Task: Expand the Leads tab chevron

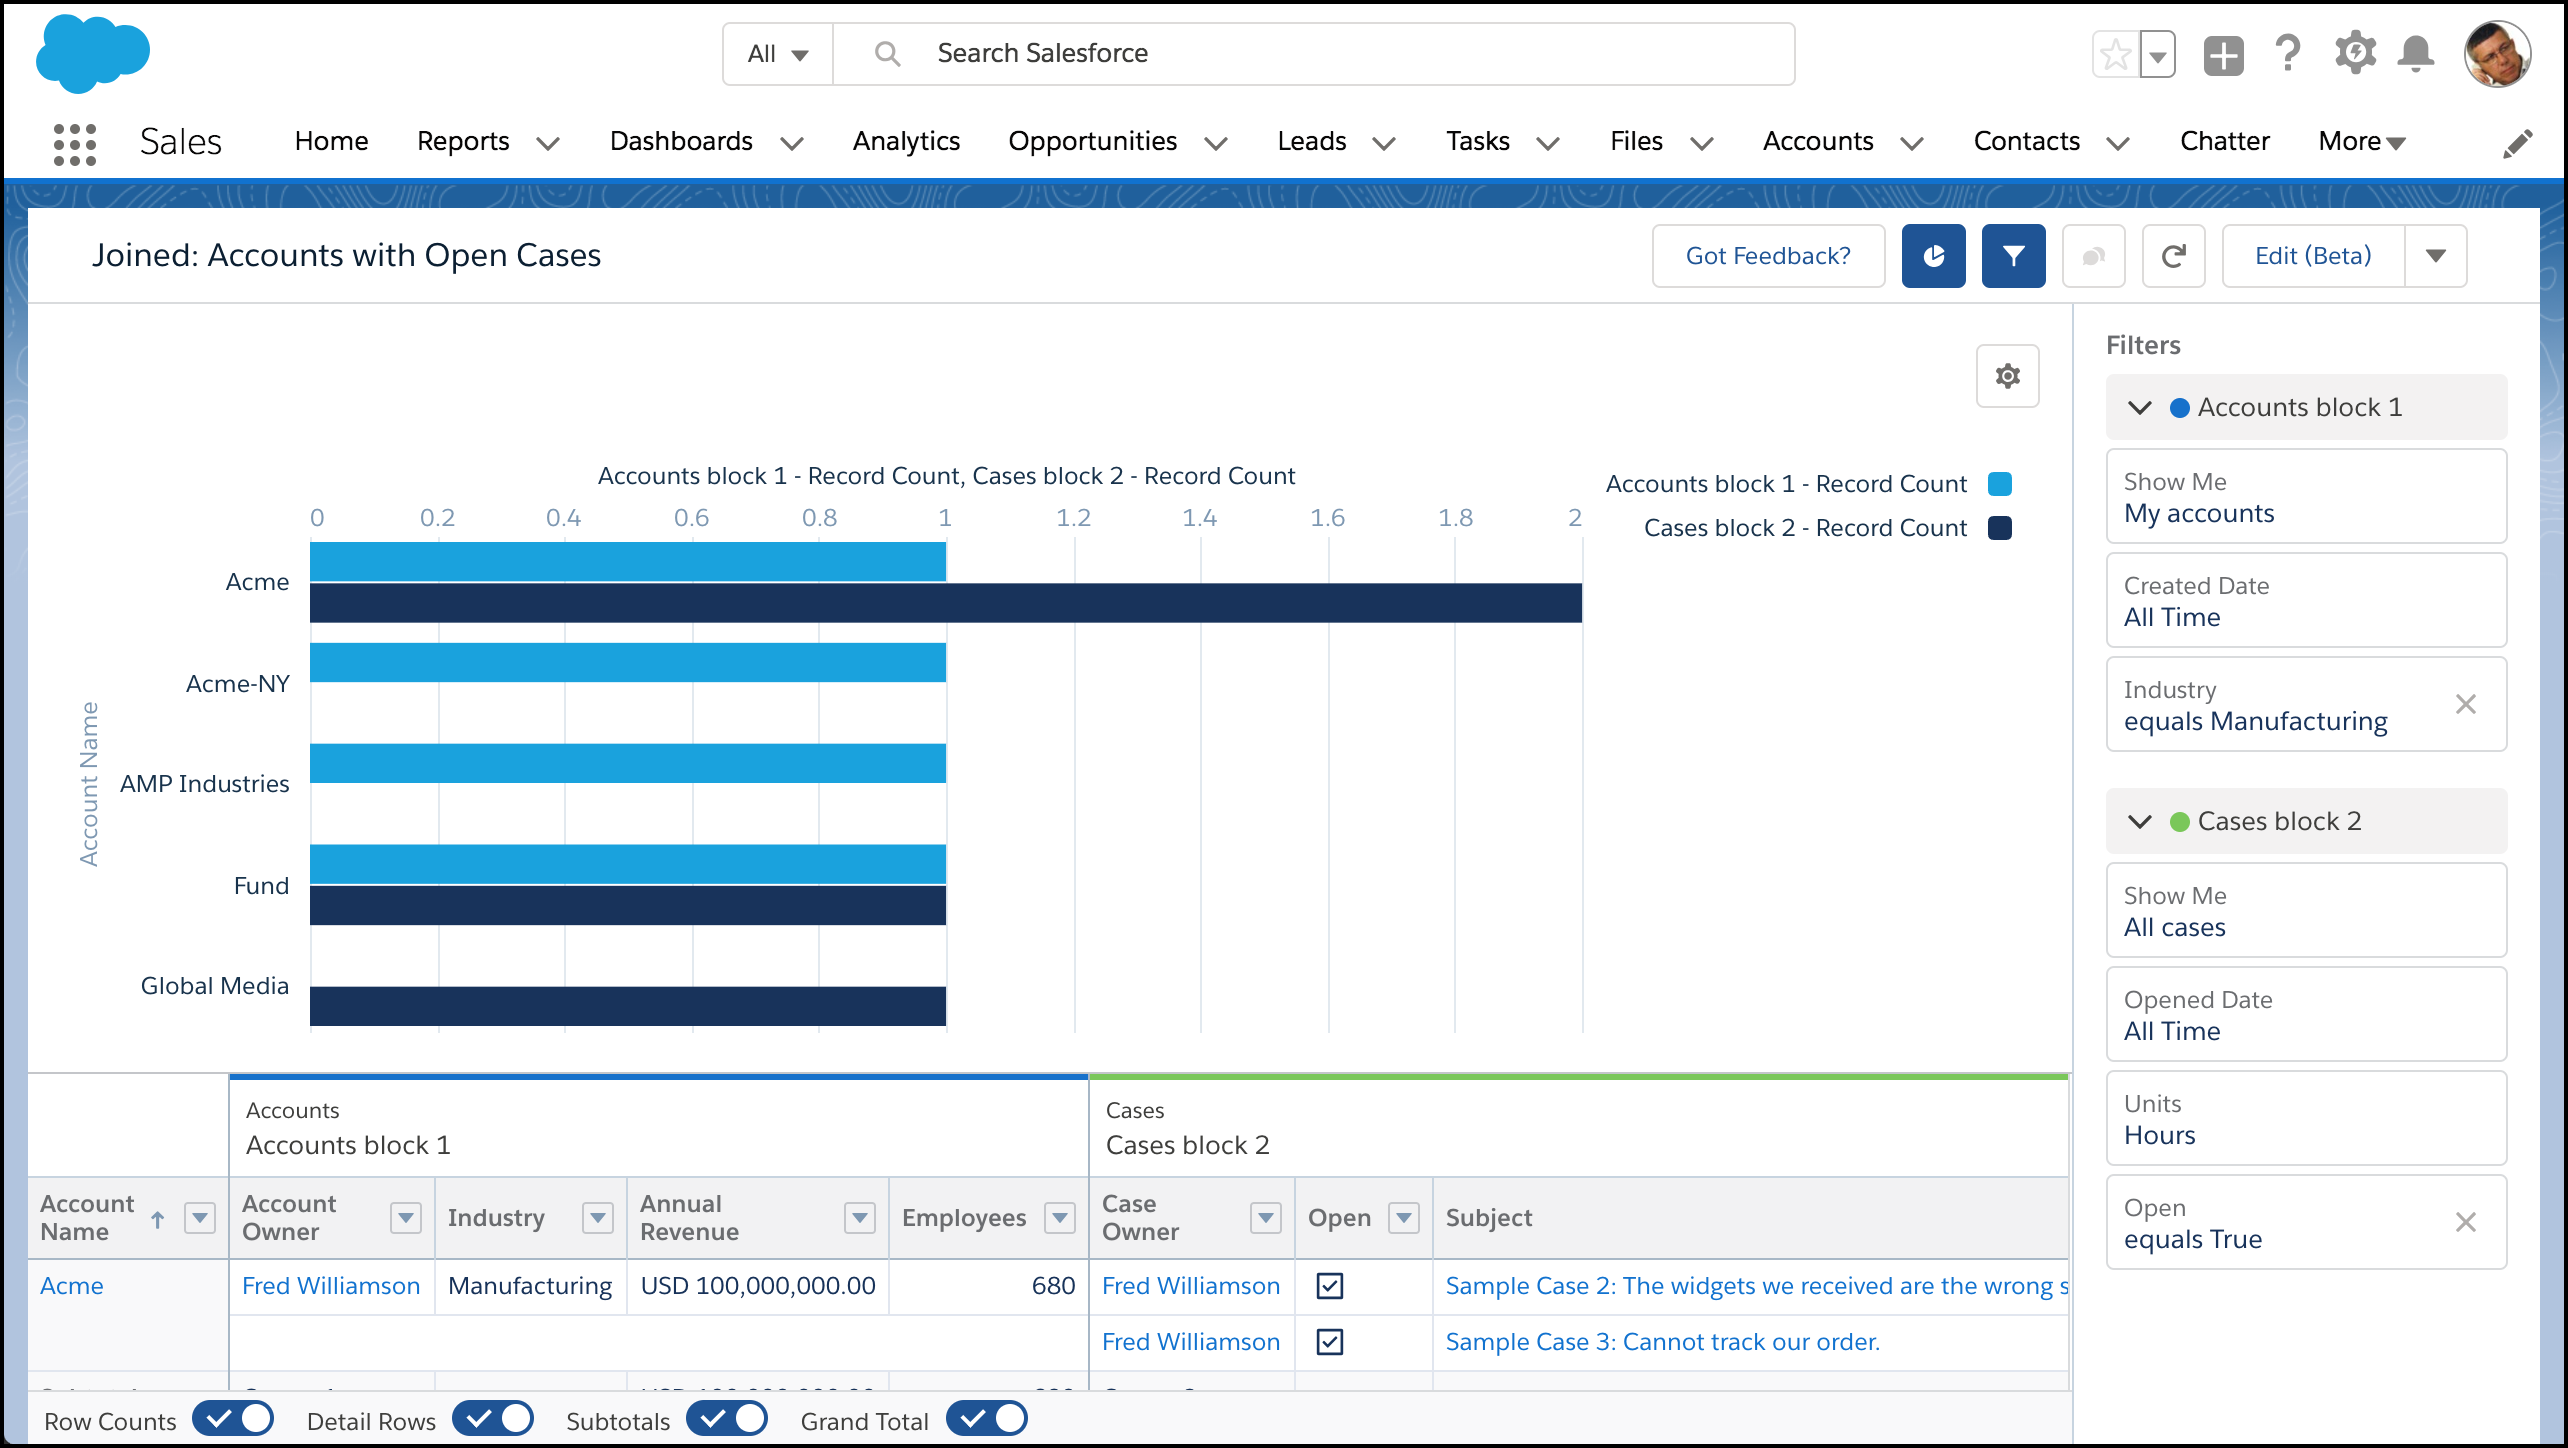Action: (1383, 144)
